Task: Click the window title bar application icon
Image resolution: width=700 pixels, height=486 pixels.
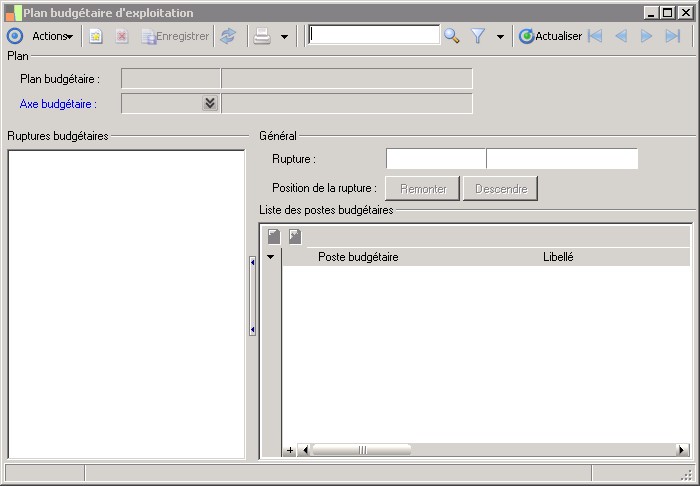Action: (14, 13)
